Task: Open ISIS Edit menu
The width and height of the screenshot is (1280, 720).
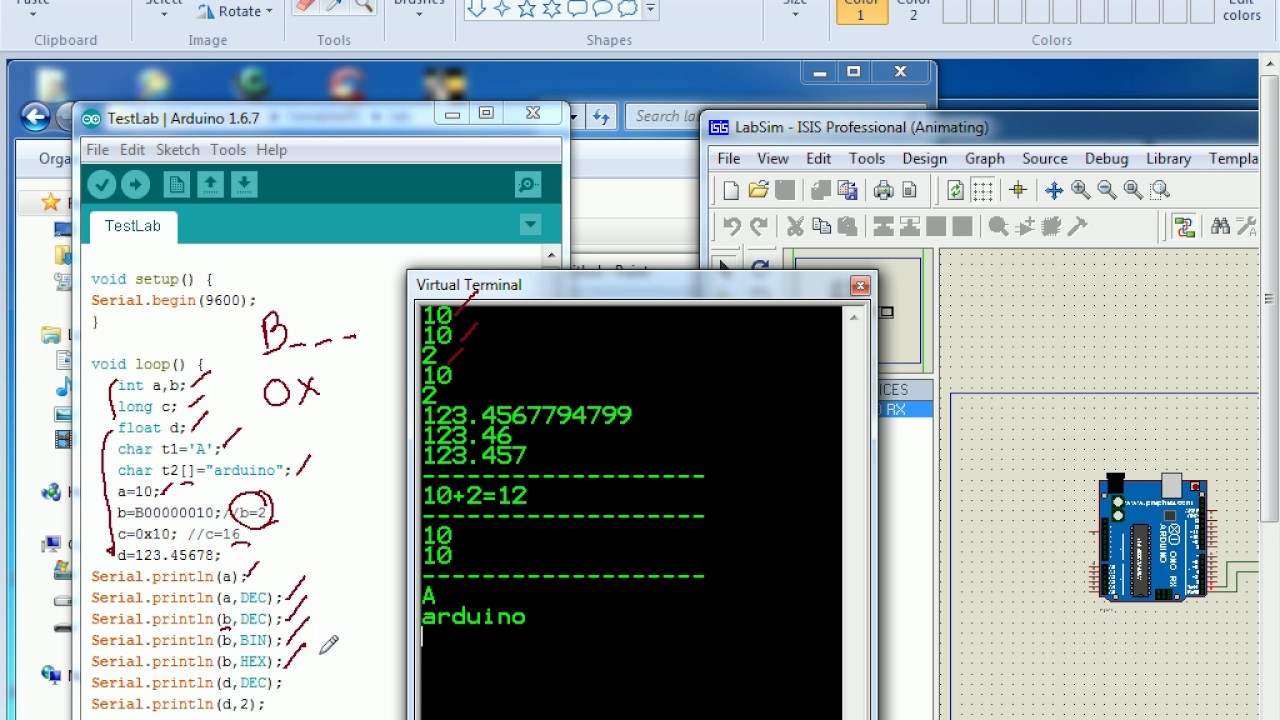Action: (818, 158)
